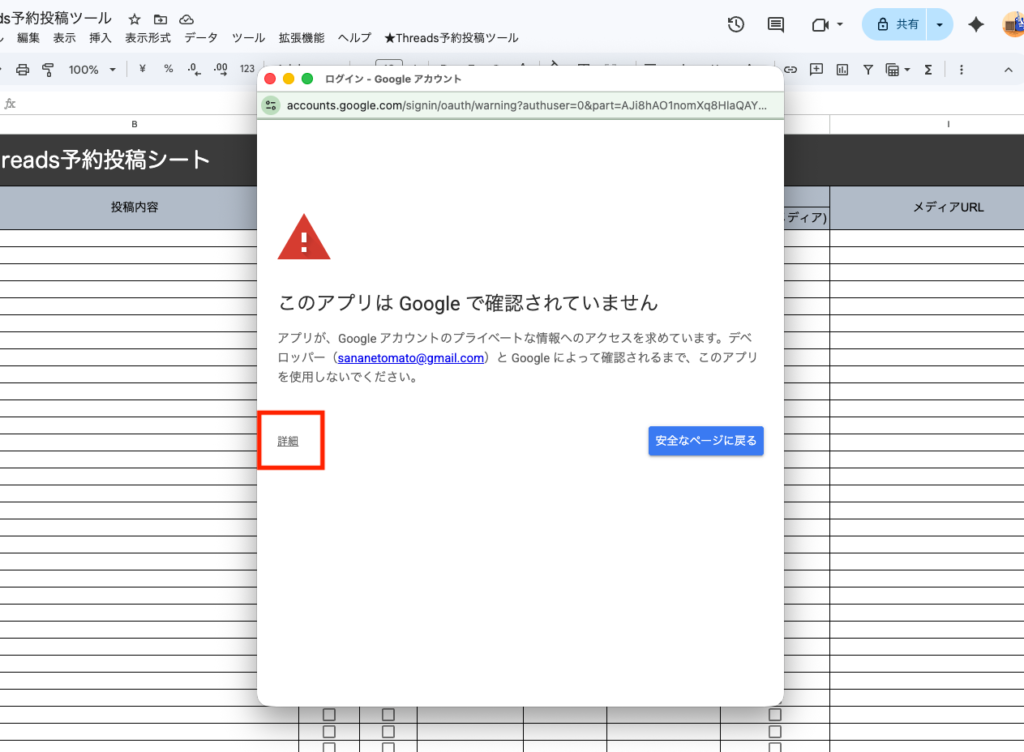Open the 拡張機能 menu

pos(301,38)
